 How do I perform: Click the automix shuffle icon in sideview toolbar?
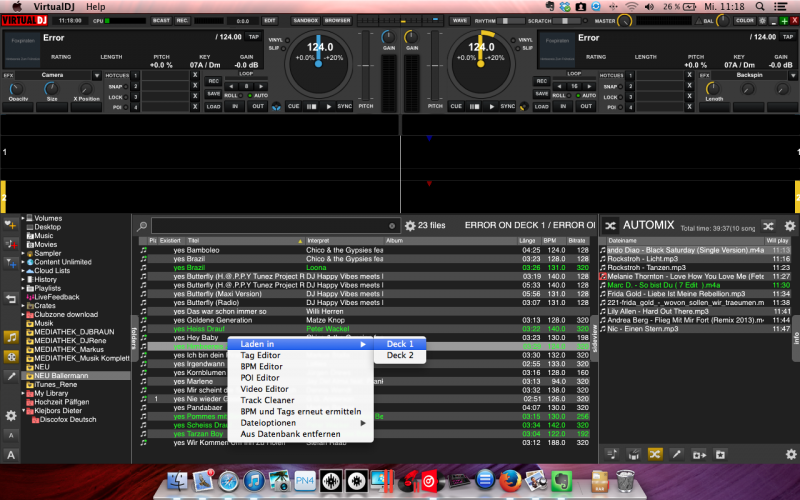[653, 453]
